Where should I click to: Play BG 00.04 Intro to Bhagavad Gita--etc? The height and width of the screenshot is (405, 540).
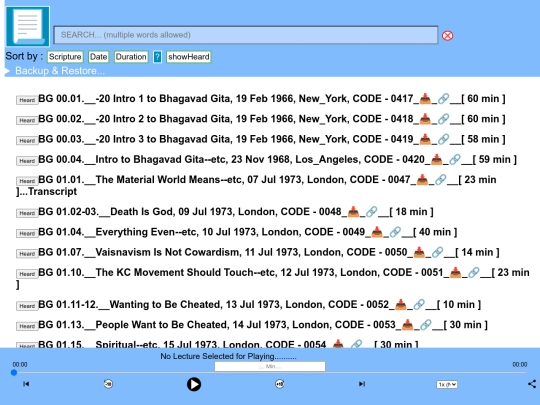(231, 159)
